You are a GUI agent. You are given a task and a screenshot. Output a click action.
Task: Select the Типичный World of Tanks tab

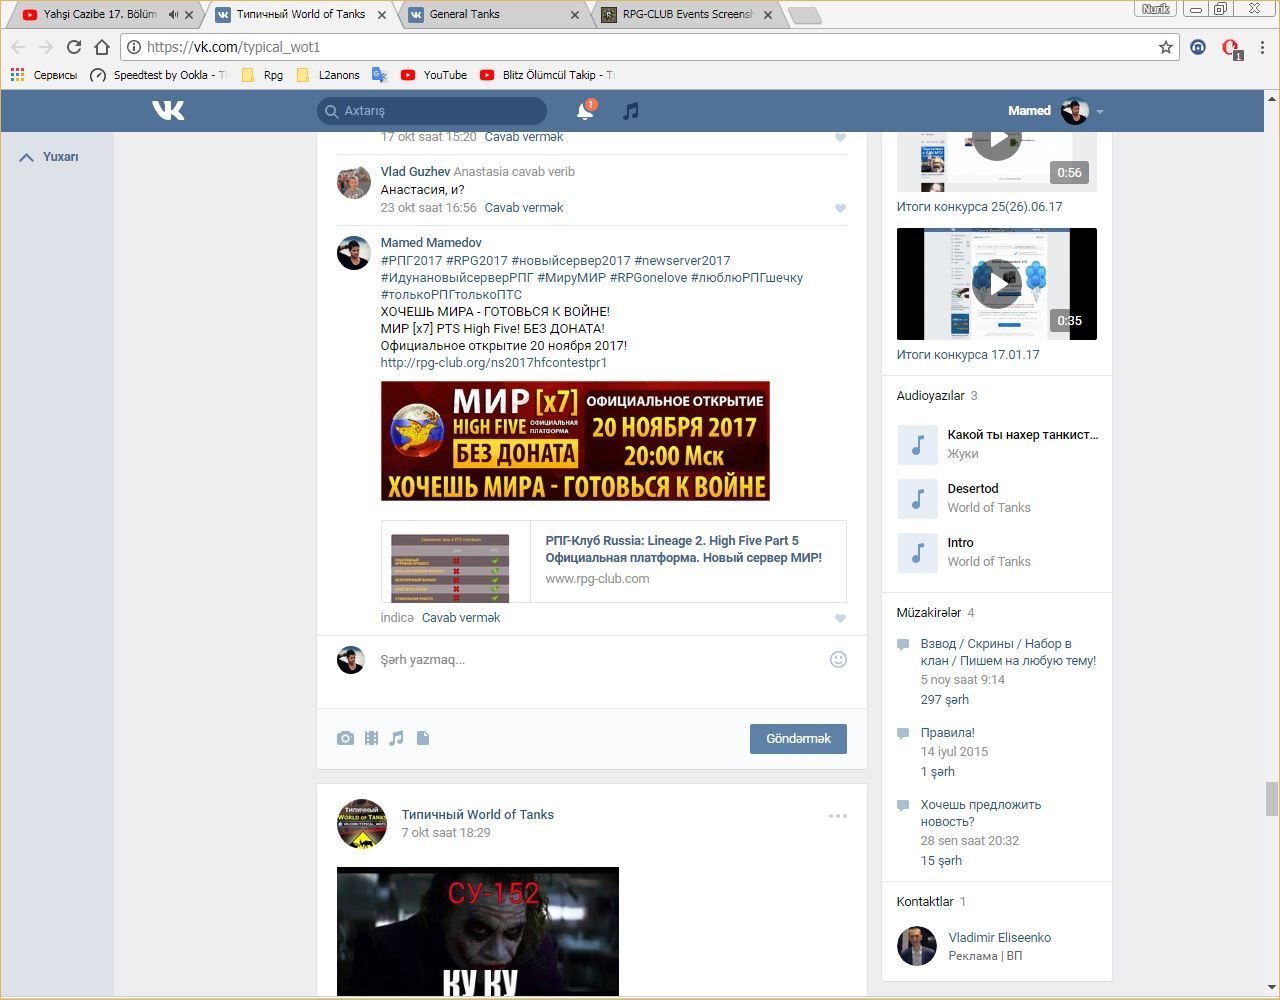[x=302, y=14]
